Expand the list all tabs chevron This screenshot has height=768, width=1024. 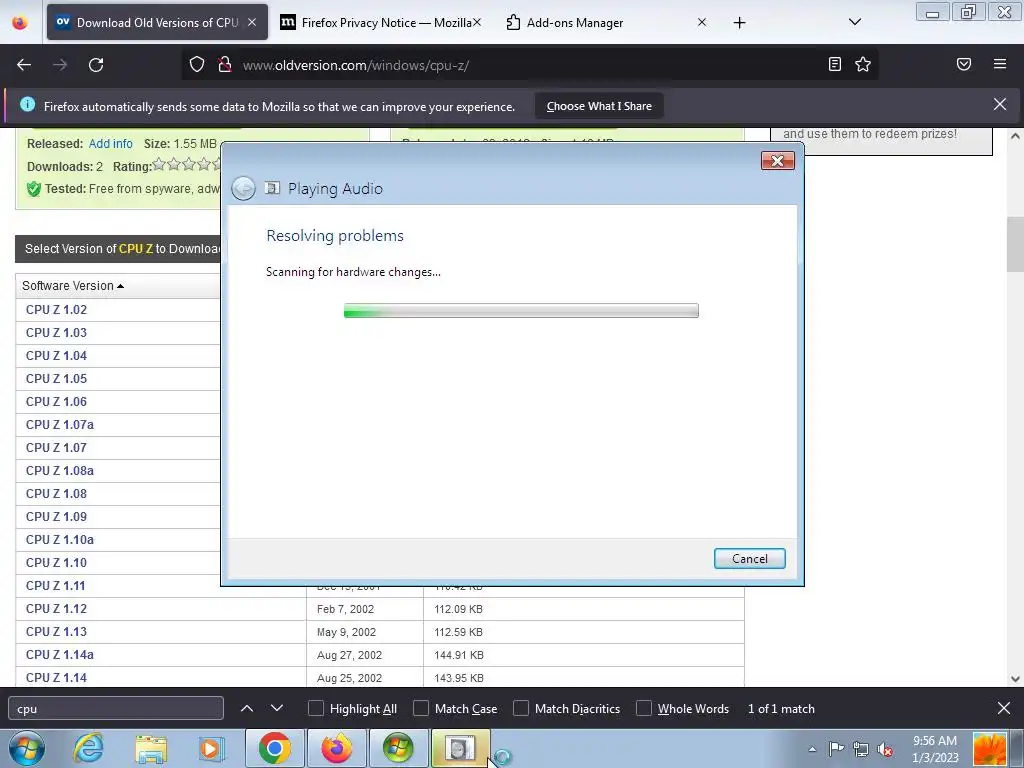click(854, 22)
